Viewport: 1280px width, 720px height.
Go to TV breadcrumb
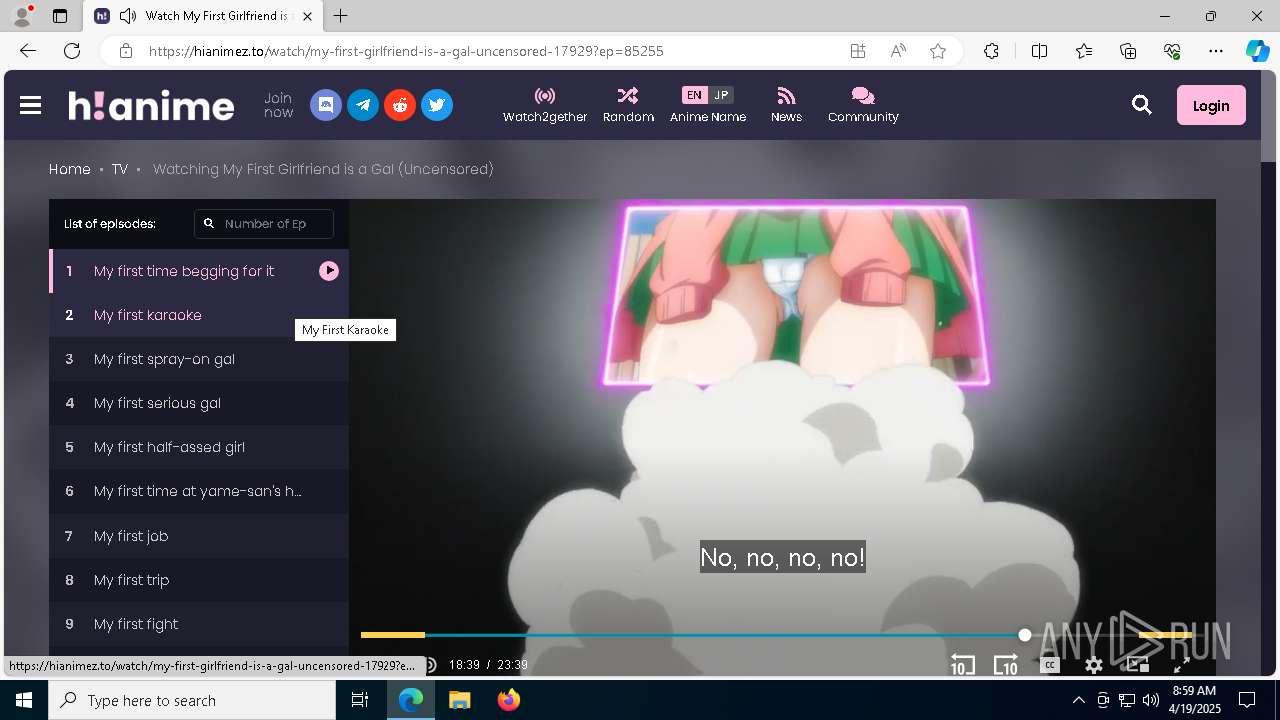point(120,169)
